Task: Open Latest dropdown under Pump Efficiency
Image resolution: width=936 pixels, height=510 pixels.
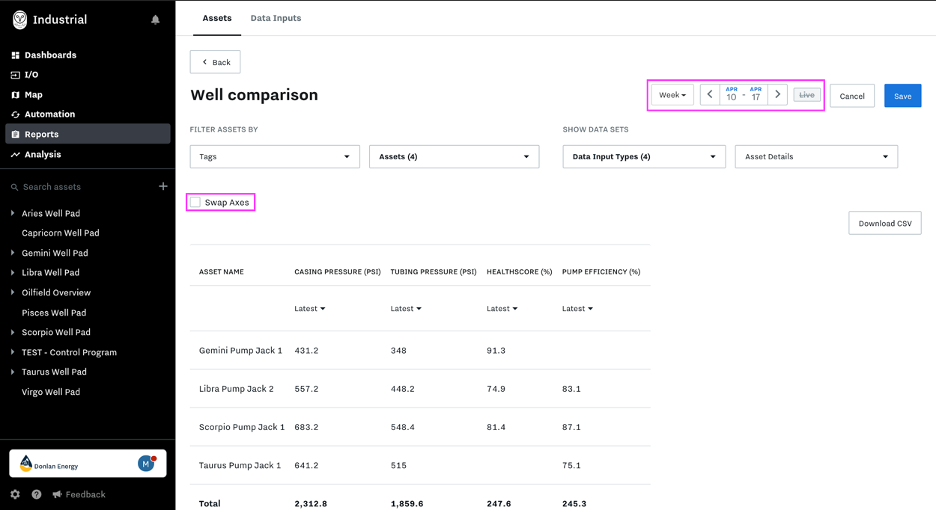Action: (577, 309)
